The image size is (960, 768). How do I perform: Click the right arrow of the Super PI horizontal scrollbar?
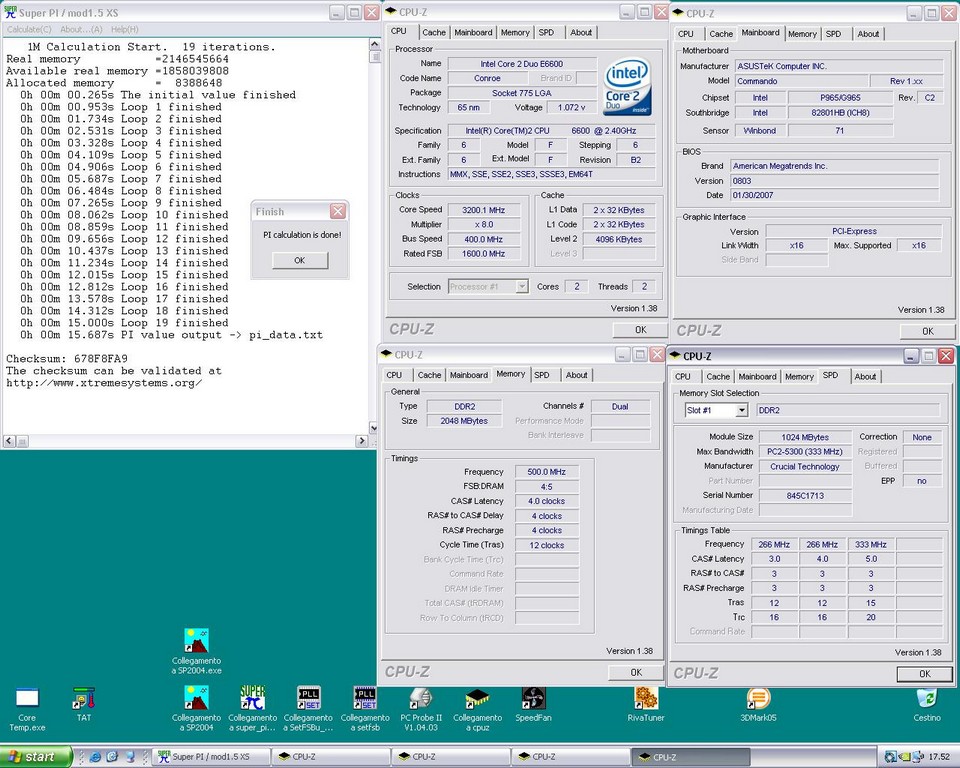[361, 441]
